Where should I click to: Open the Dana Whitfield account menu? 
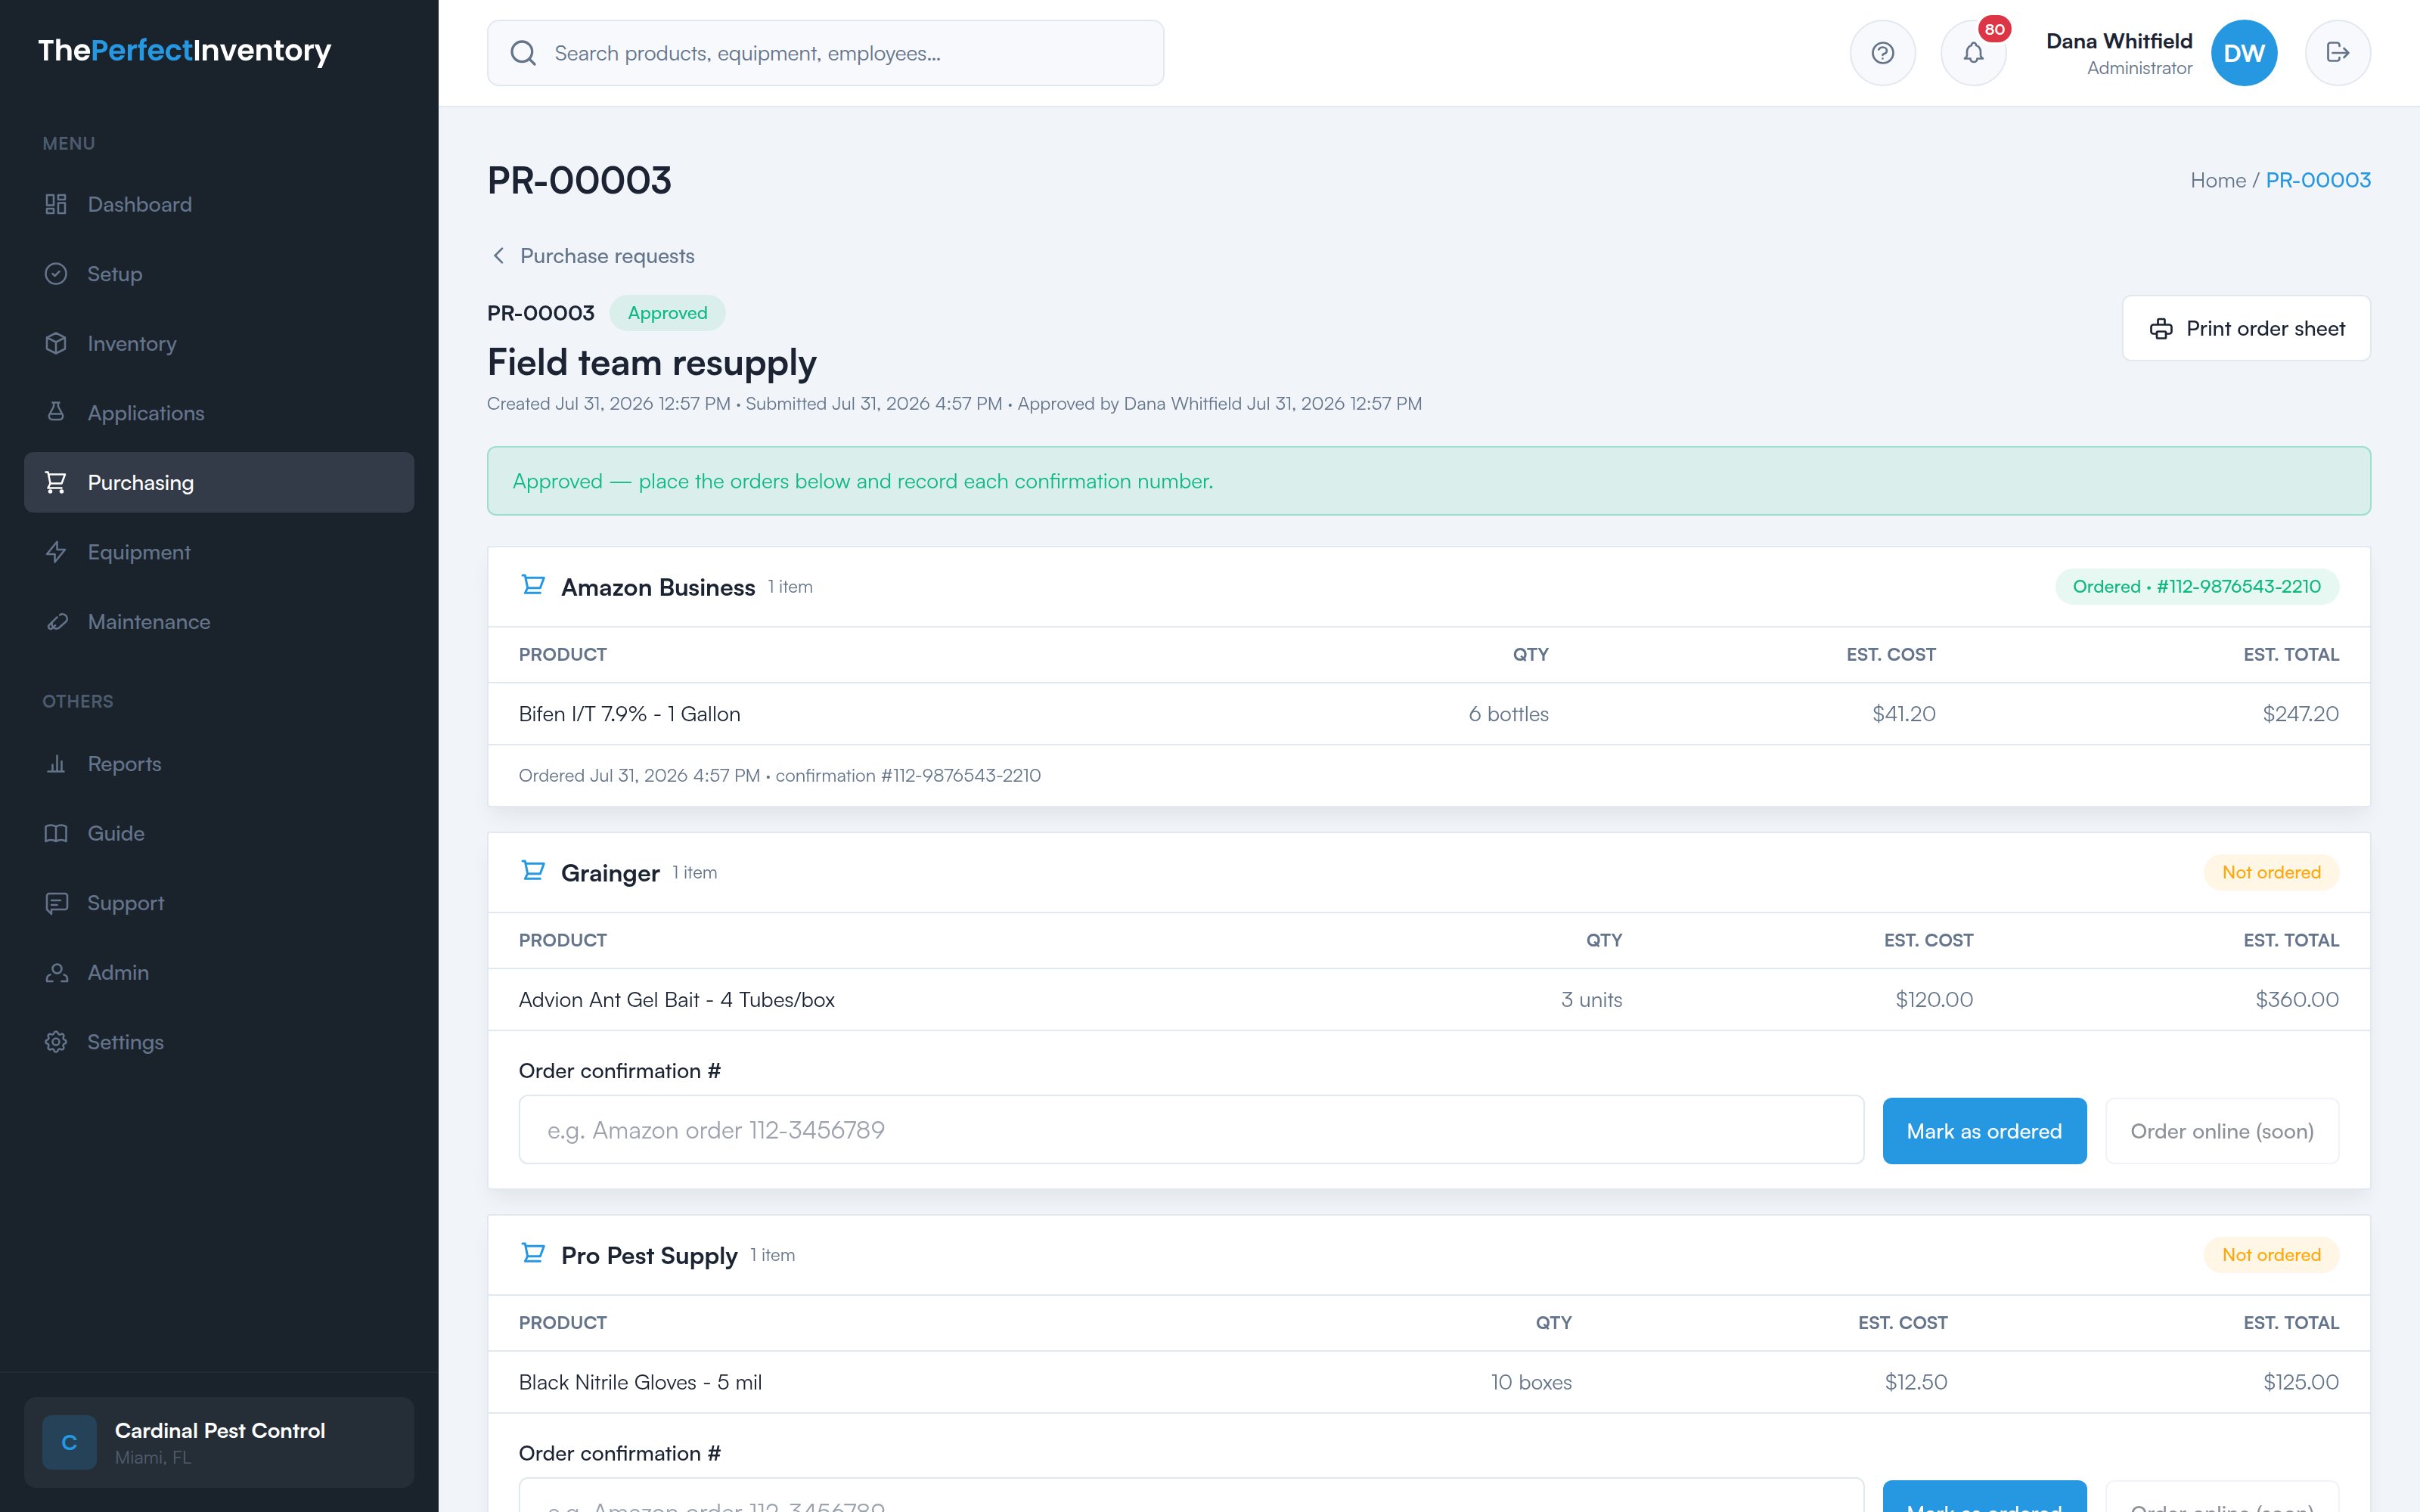point(2119,53)
